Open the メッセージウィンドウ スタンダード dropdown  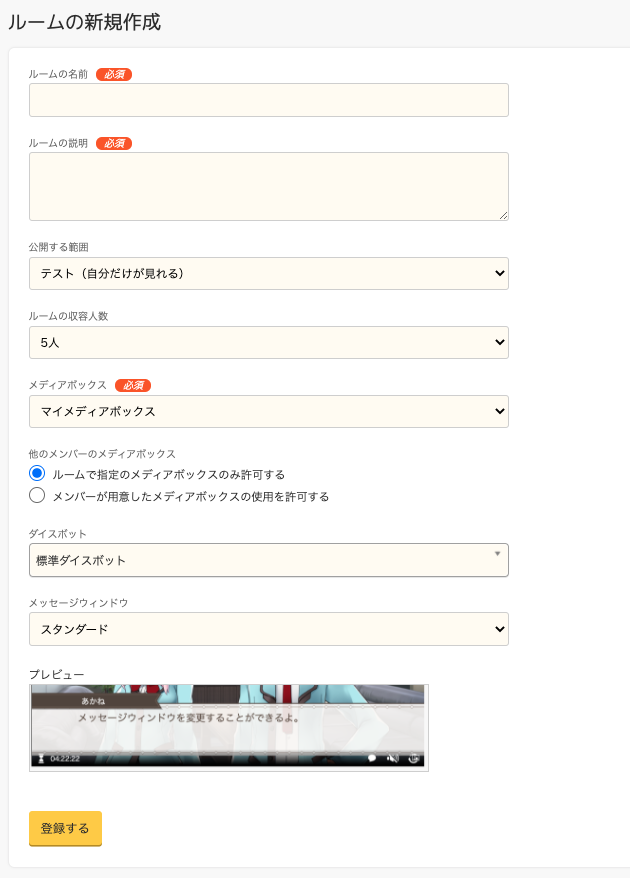[x=268, y=629]
